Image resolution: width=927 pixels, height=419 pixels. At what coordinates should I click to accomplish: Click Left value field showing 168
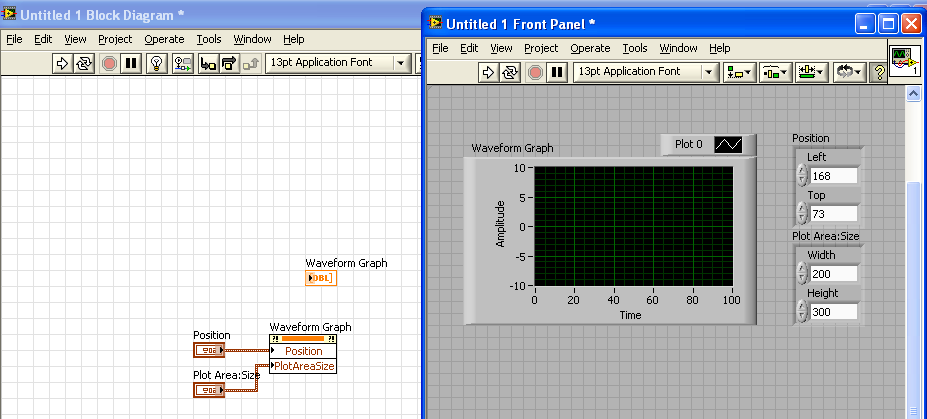[x=834, y=176]
